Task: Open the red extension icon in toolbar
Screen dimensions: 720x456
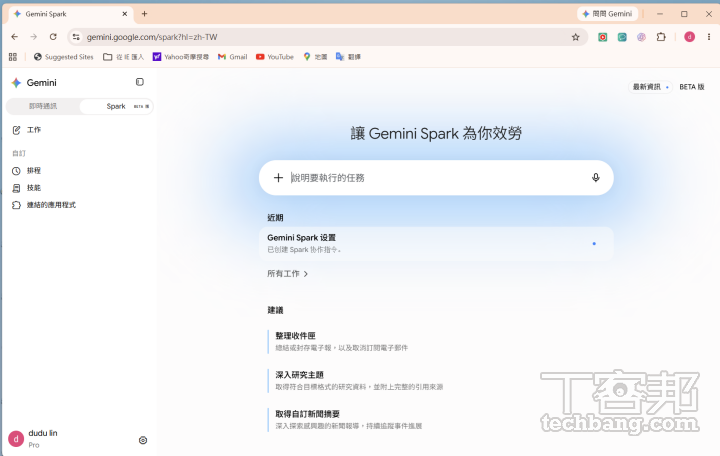Action: coord(602,37)
